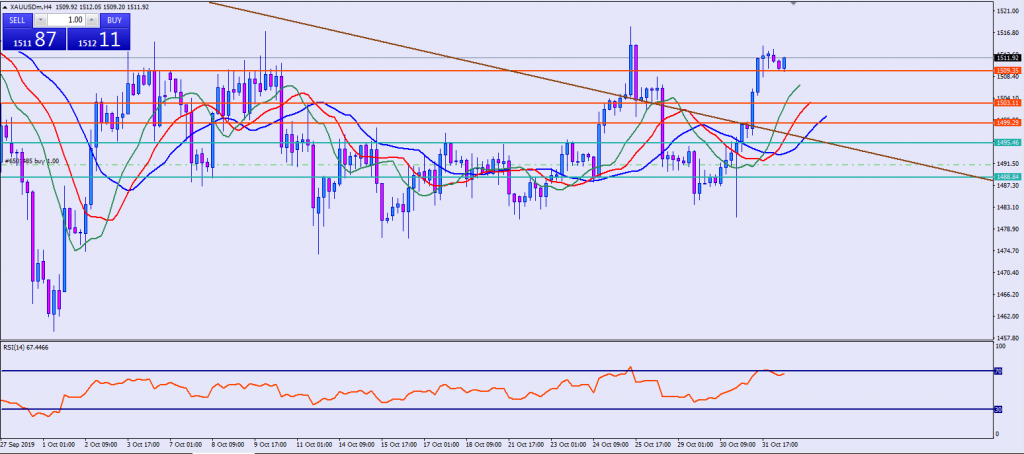This screenshot has height=454, width=1024.
Task: Click the 1495.46 teal level price tag
Action: 1007,142
